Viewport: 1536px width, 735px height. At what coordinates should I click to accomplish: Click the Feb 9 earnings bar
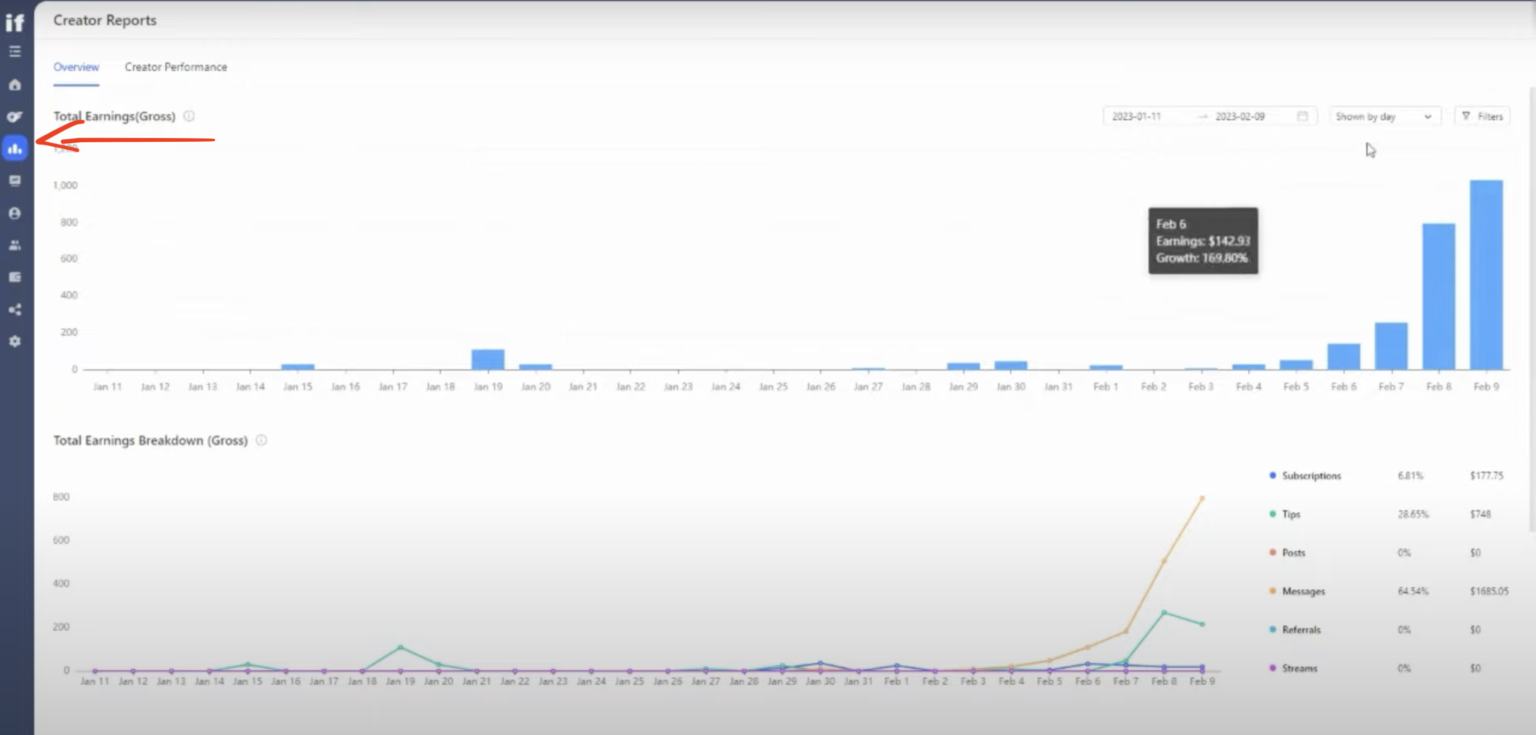click(1486, 274)
